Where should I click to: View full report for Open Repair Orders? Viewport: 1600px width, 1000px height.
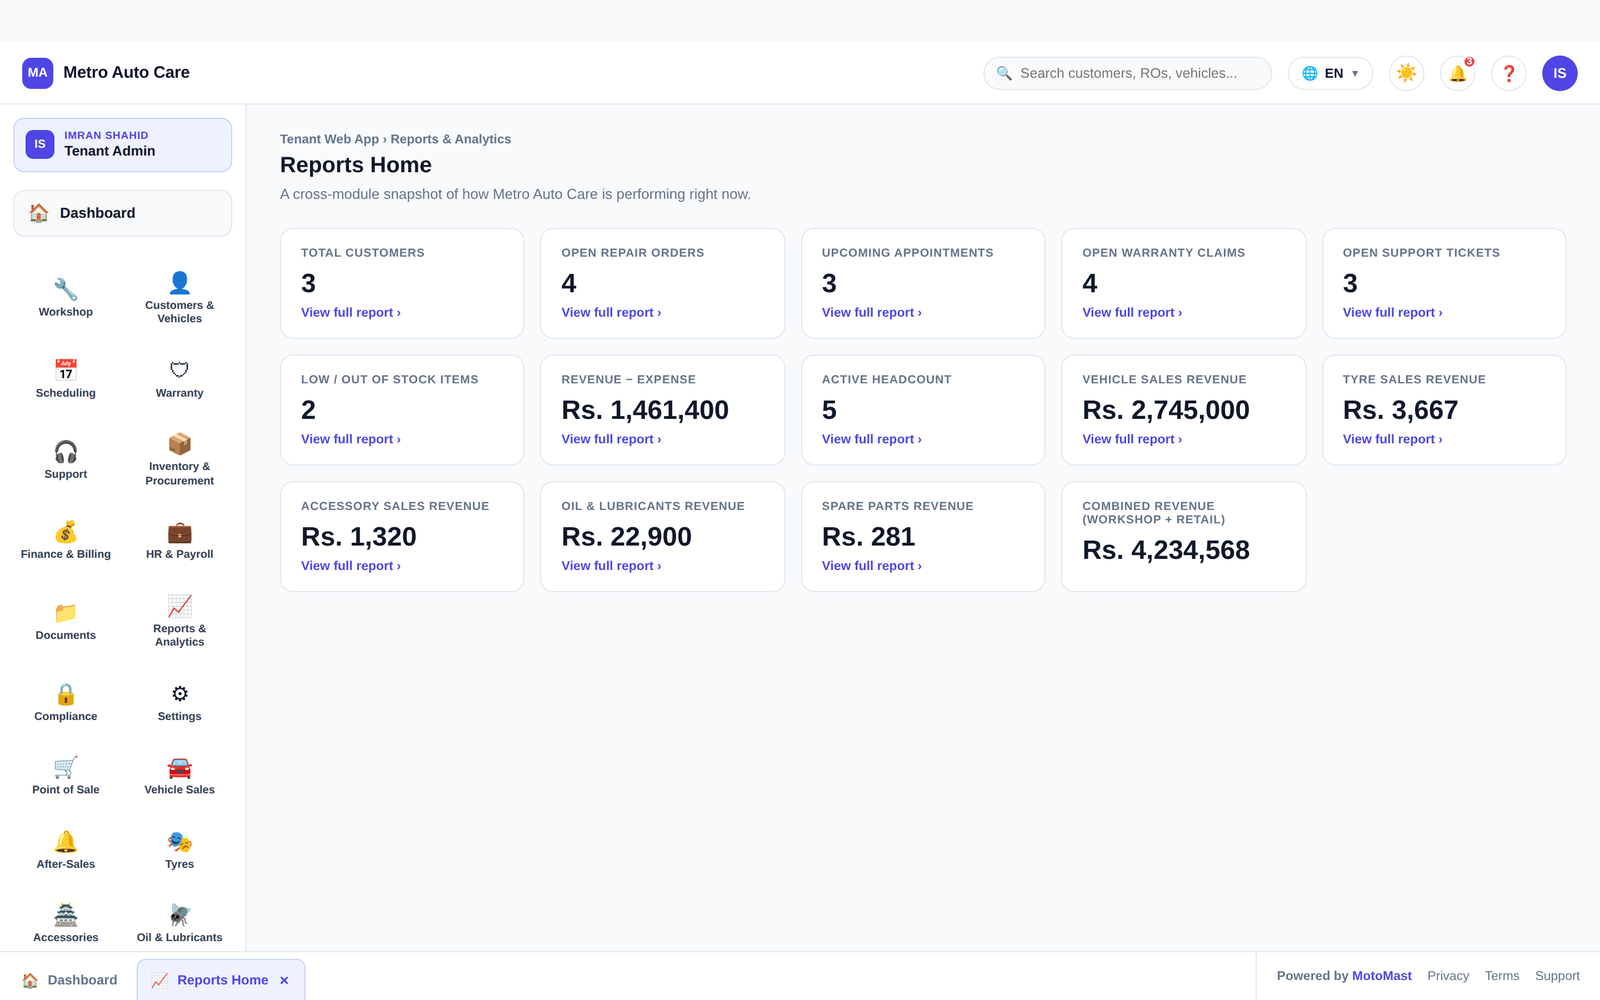[611, 313]
